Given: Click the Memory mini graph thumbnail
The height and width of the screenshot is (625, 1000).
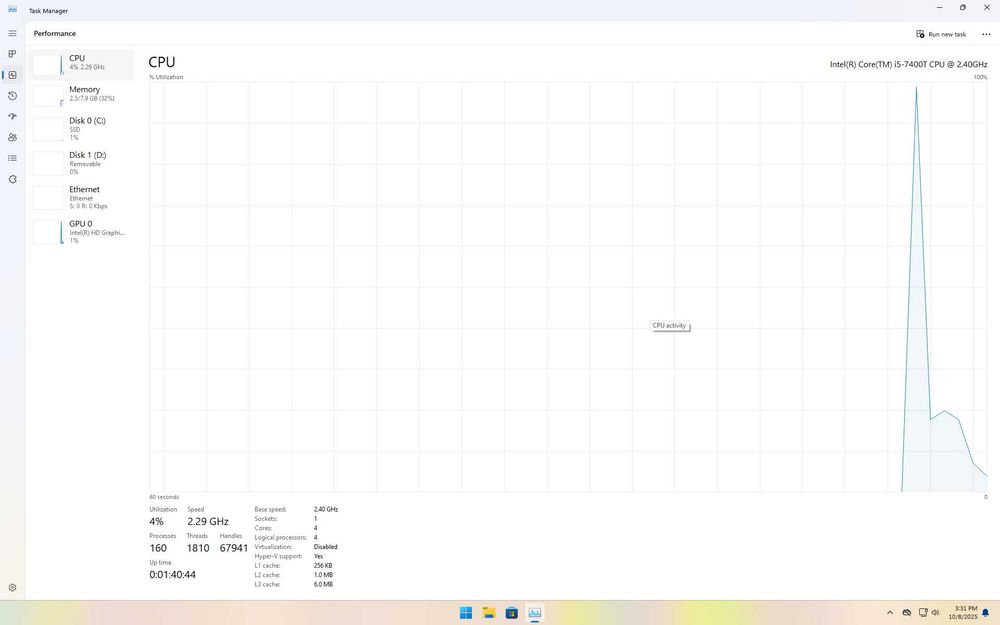Looking at the screenshot, I should coord(48,96).
